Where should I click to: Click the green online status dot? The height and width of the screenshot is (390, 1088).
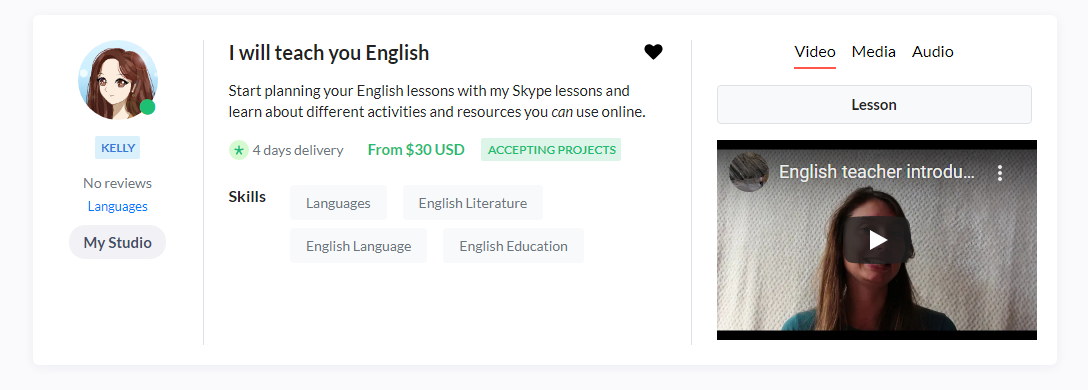click(x=147, y=107)
